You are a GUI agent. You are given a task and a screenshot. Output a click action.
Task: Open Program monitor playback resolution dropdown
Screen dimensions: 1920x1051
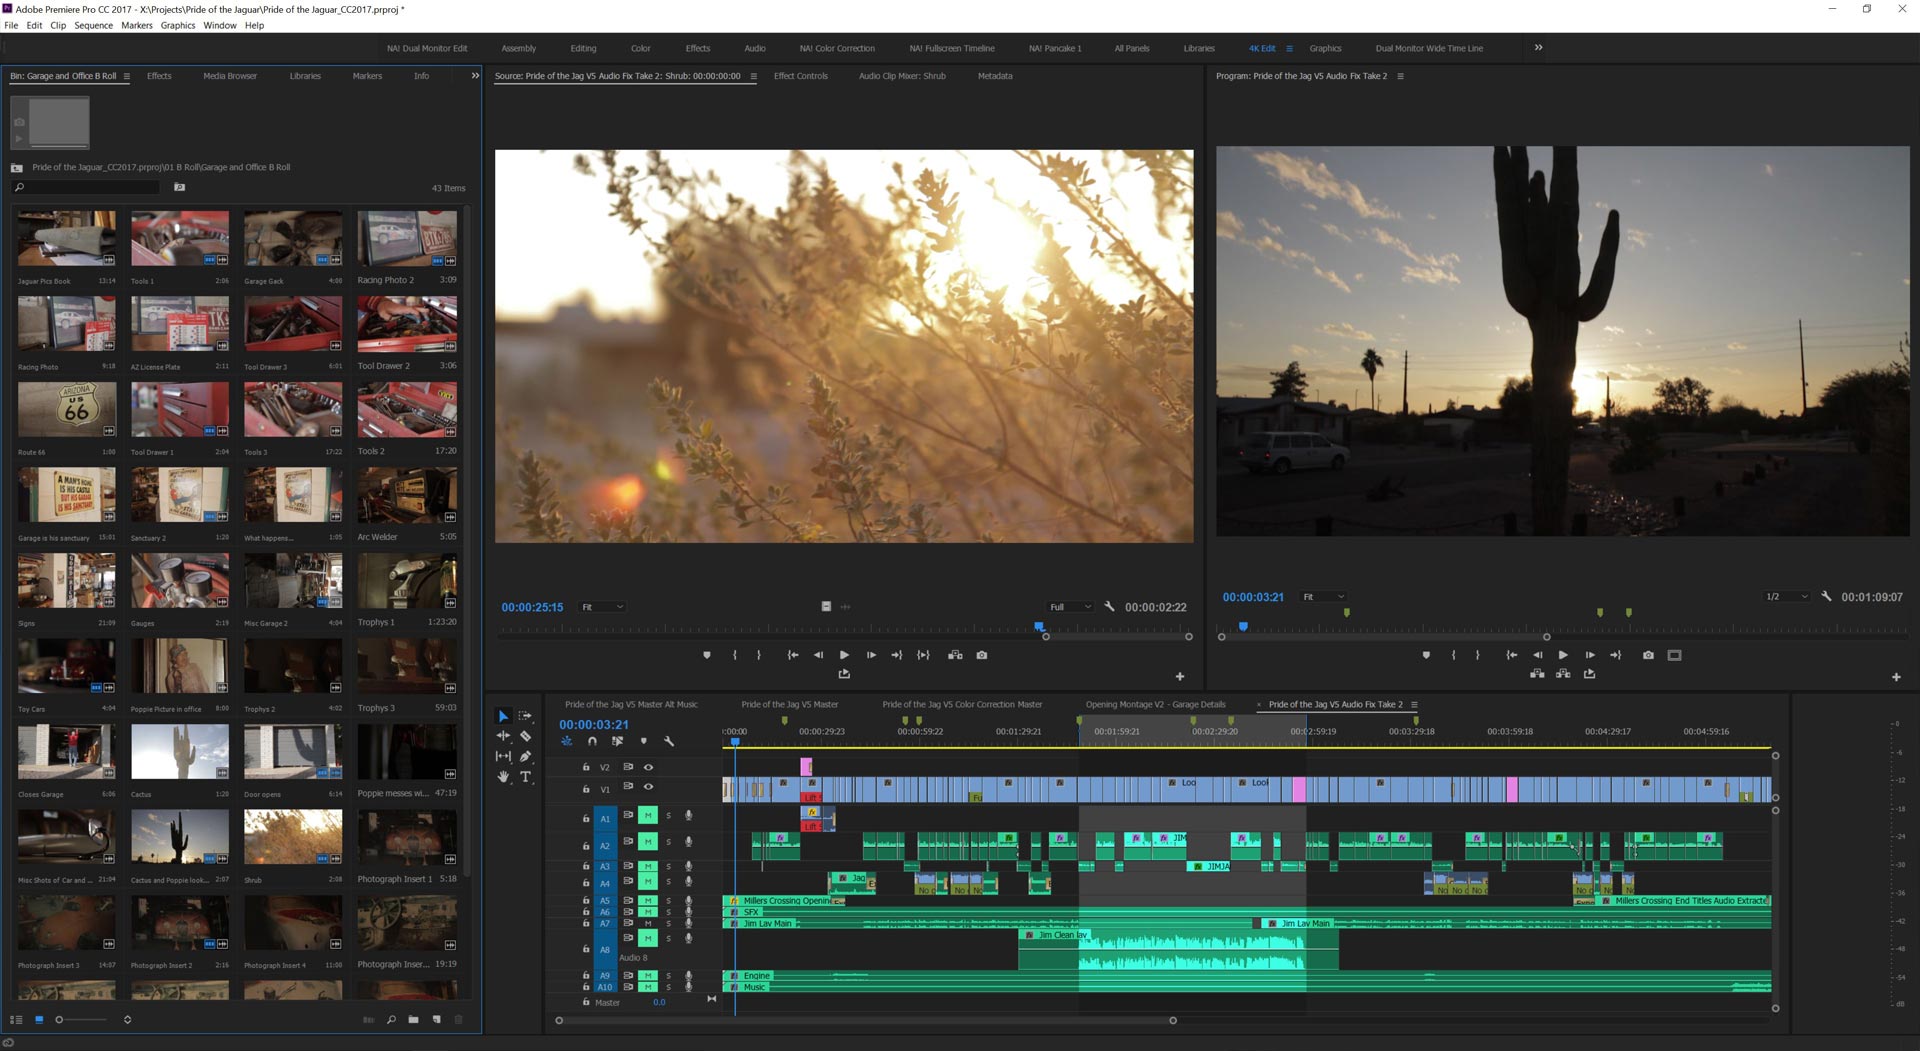[x=1786, y=597]
